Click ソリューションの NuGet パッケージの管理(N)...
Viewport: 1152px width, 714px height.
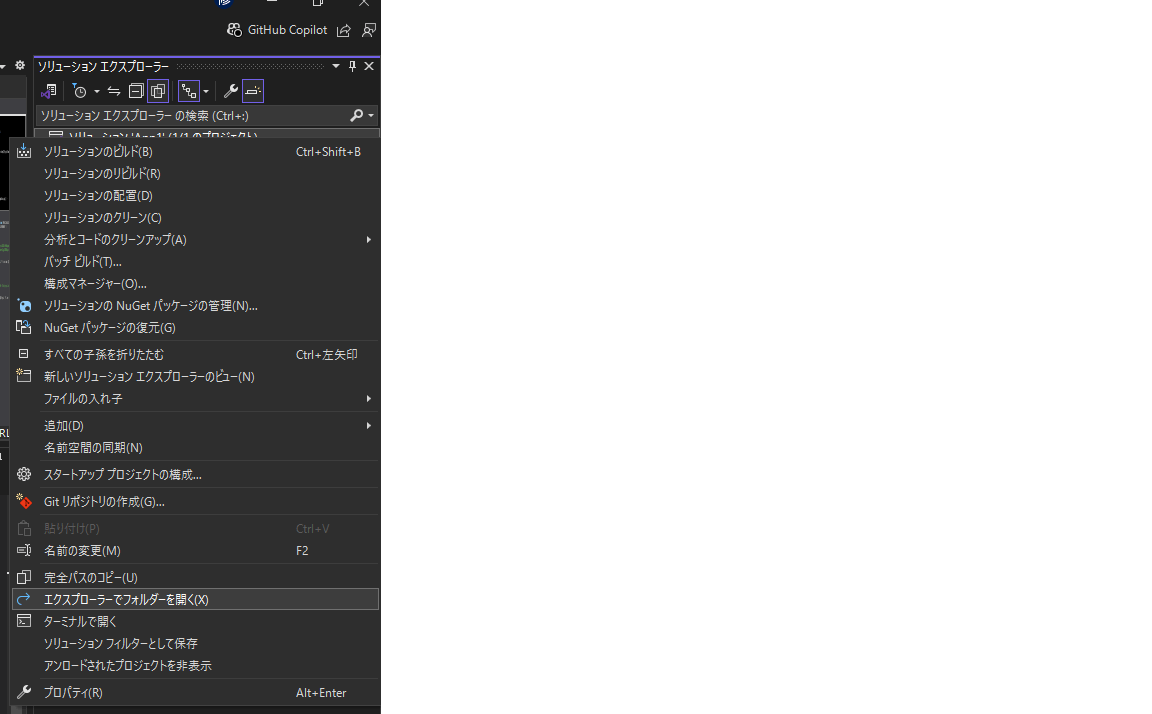[195, 306]
